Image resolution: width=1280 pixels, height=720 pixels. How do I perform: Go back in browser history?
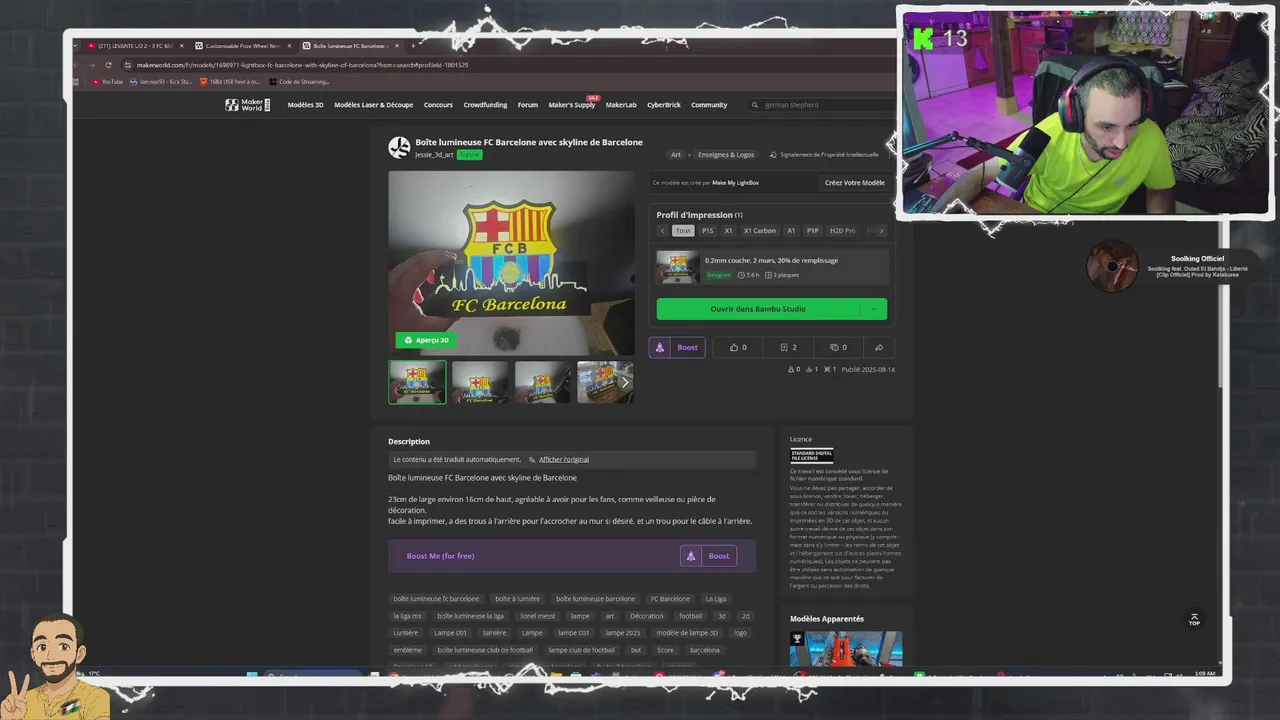coord(79,65)
